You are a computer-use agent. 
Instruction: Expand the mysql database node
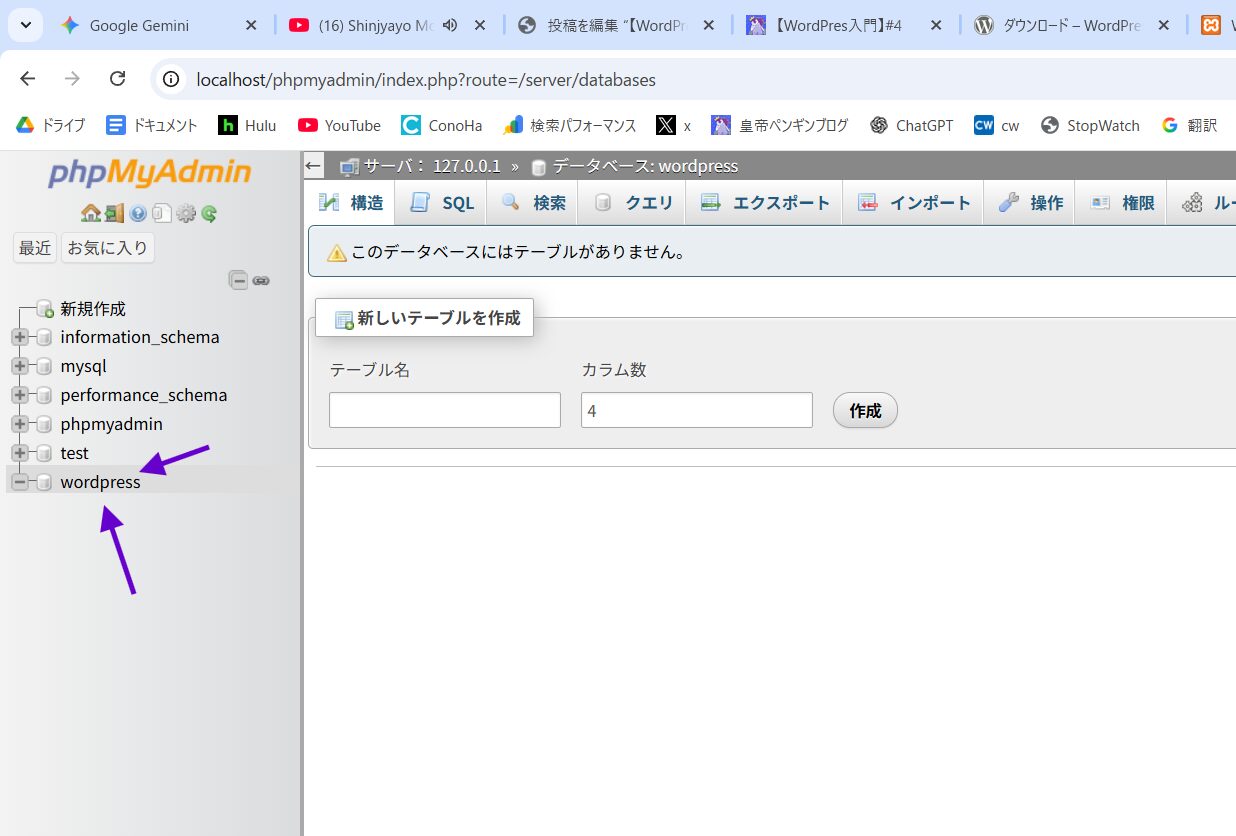[x=20, y=367]
